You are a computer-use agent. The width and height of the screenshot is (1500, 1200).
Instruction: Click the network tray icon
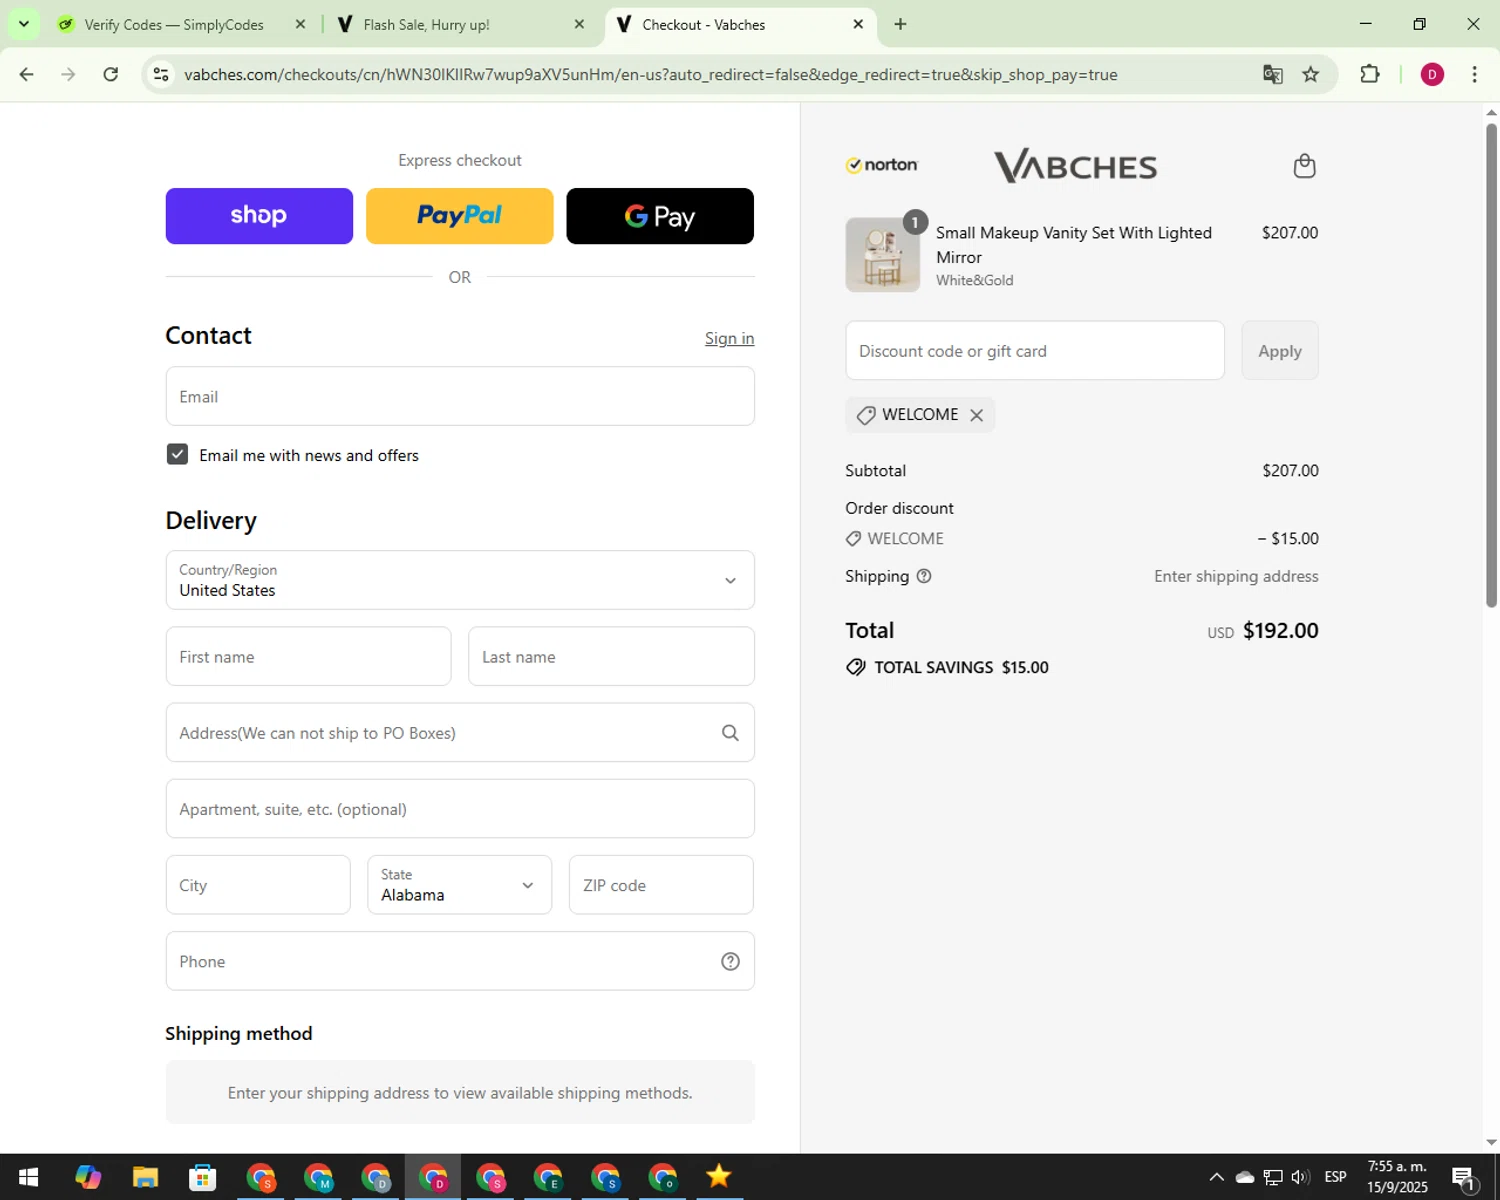click(1273, 1177)
